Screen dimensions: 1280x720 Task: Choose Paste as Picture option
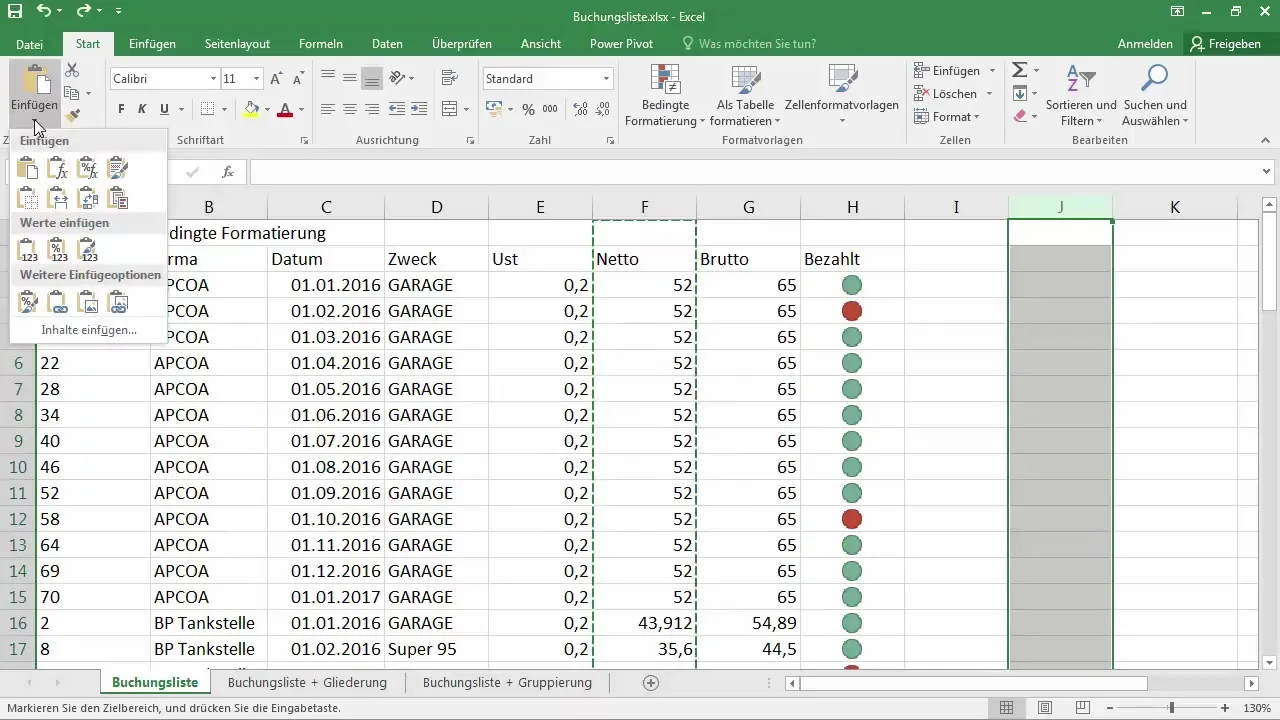tap(88, 302)
